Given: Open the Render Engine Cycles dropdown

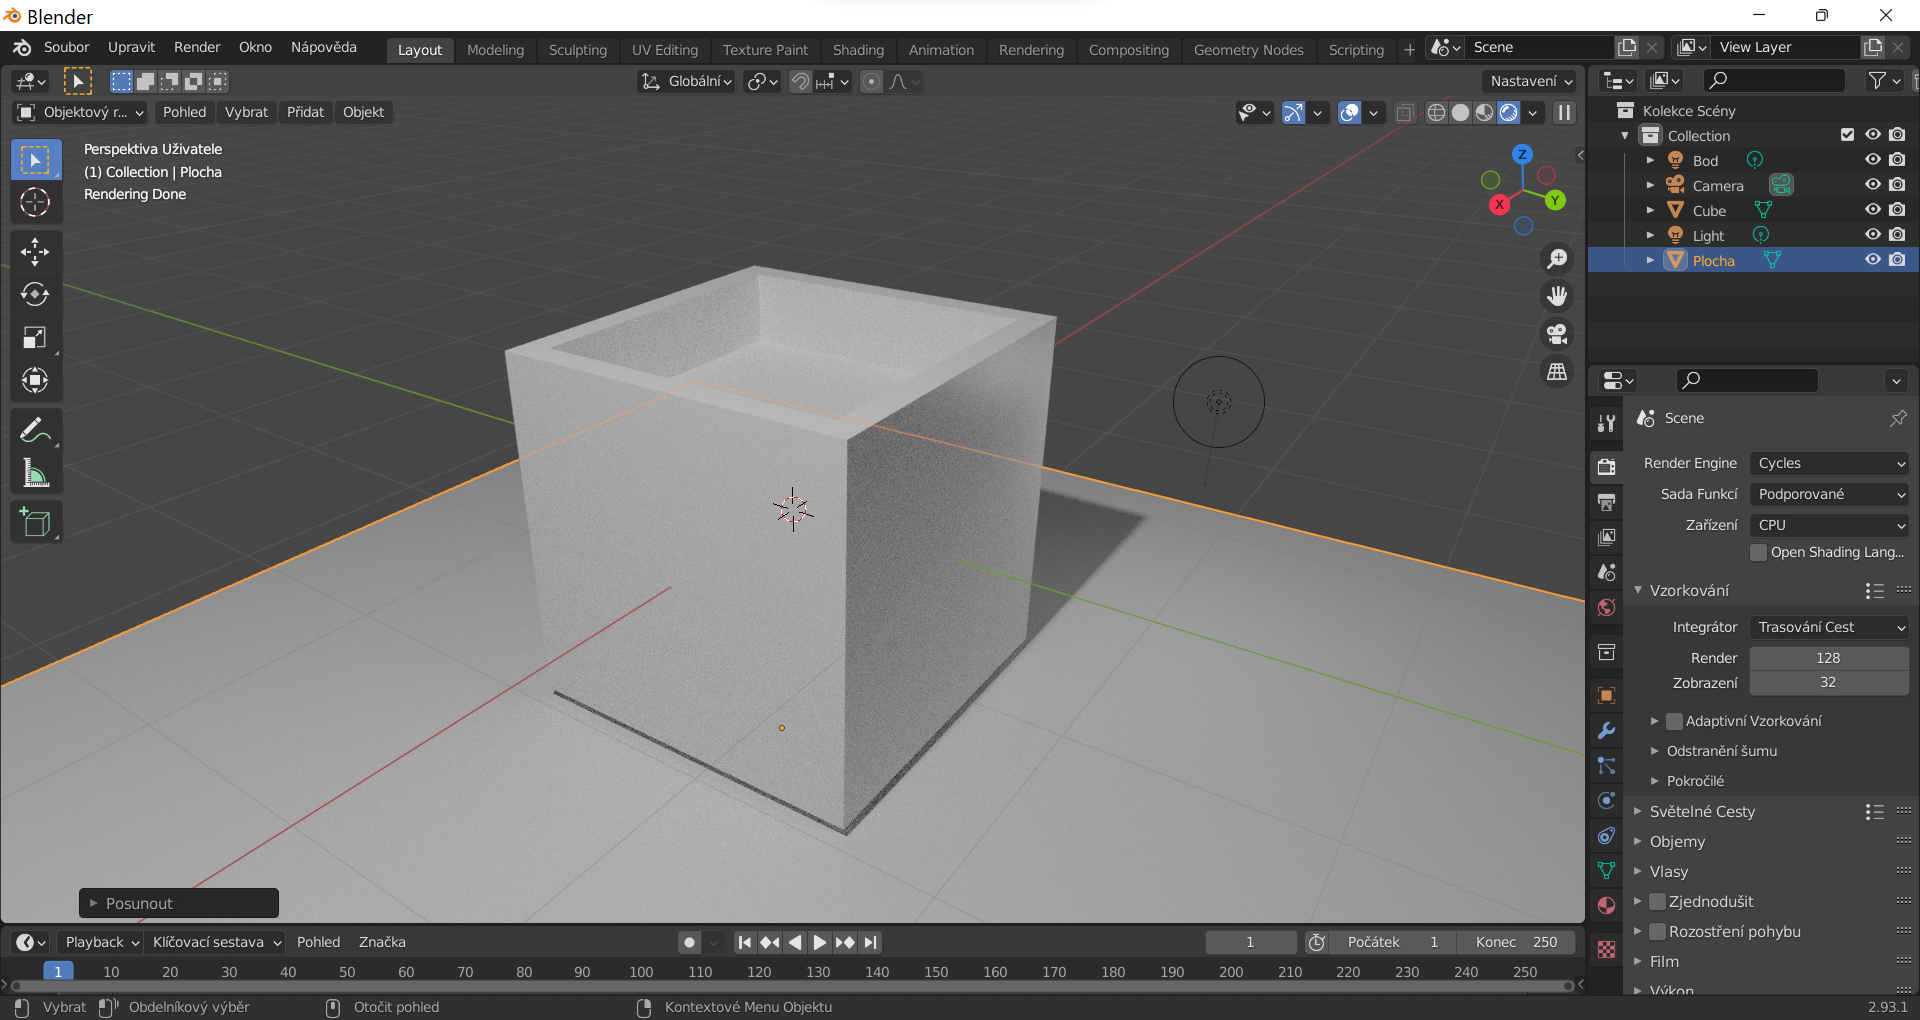Looking at the screenshot, I should [1829, 463].
